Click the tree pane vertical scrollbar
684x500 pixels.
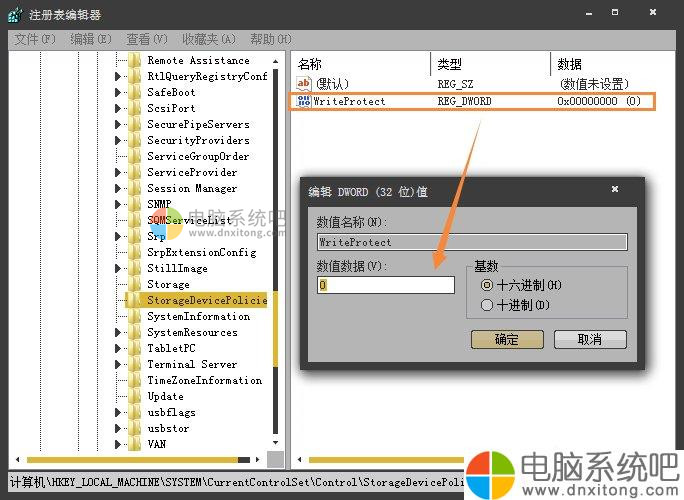coord(277,250)
